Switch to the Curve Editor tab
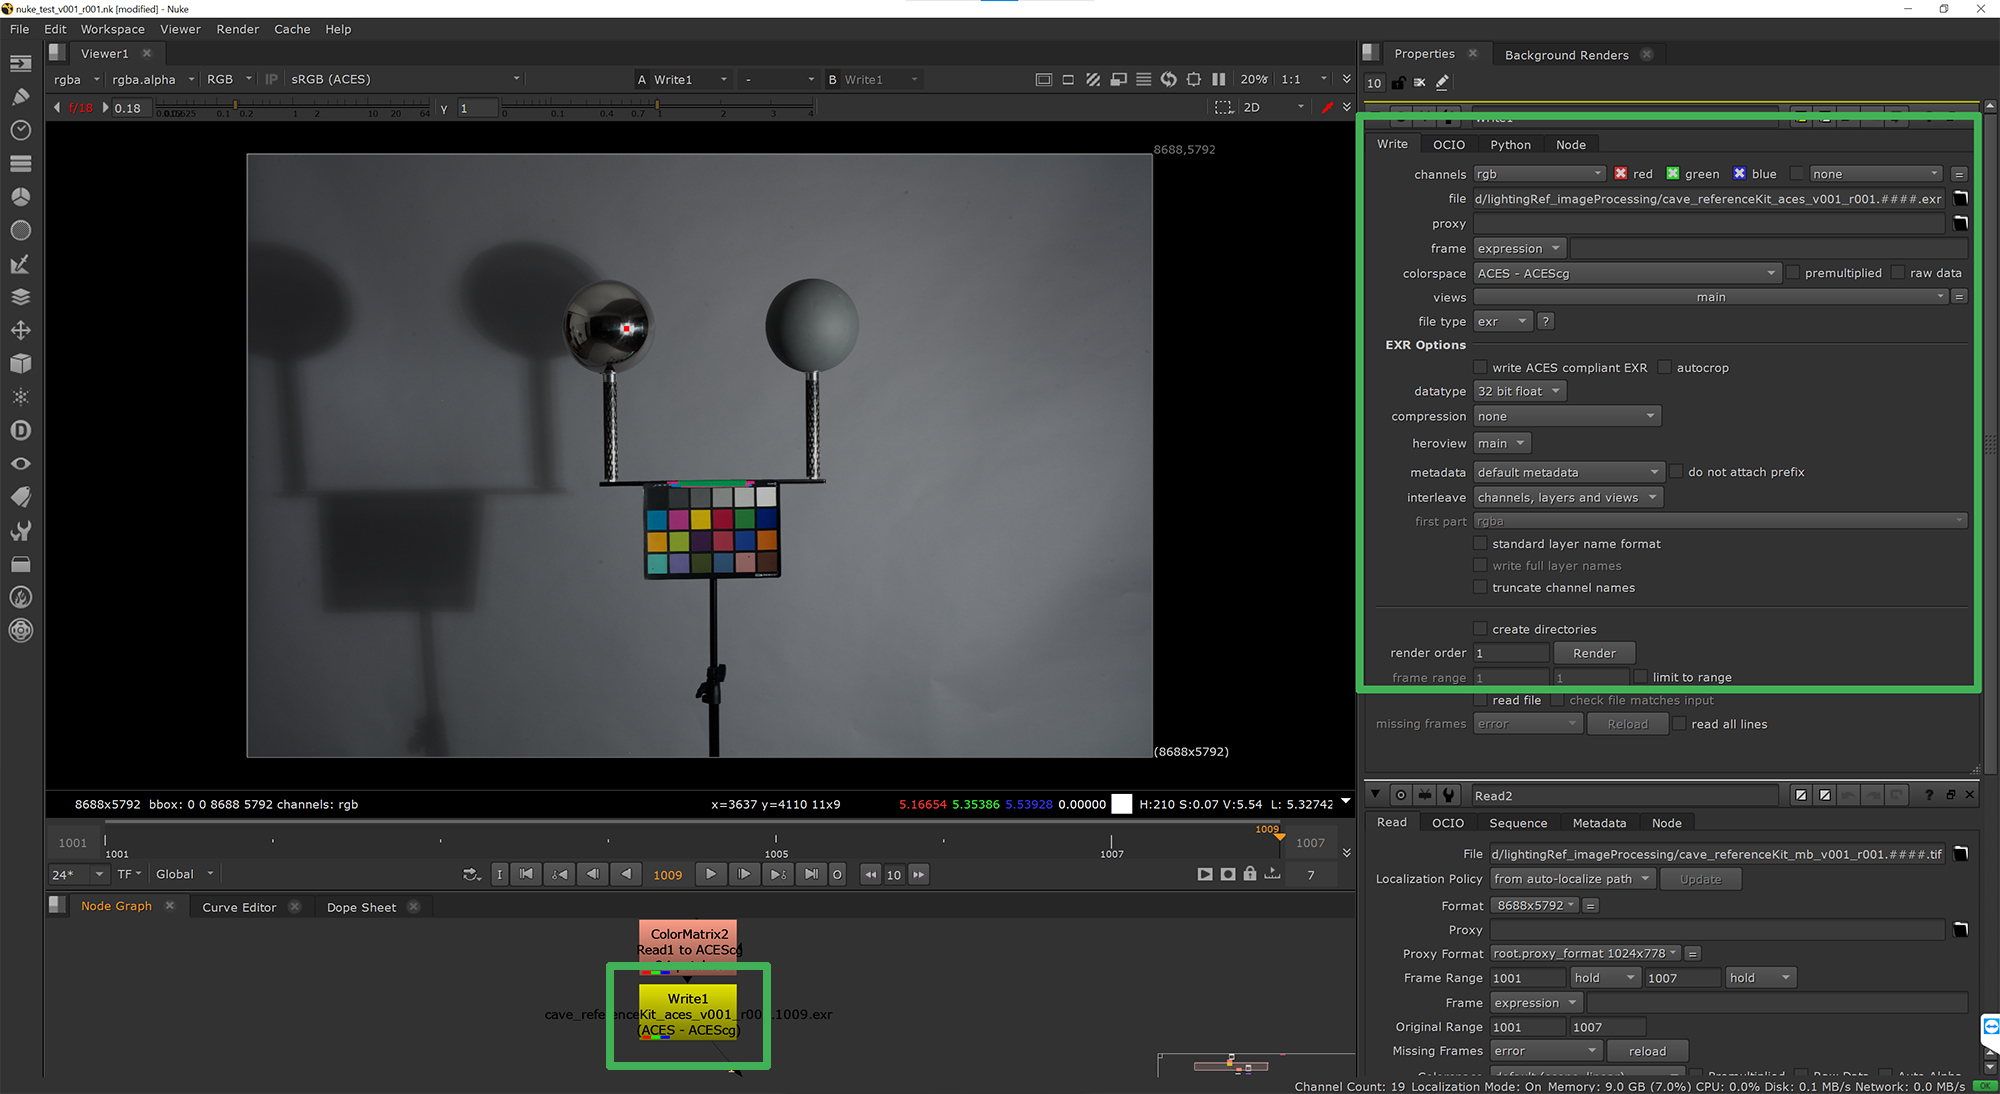 click(239, 907)
